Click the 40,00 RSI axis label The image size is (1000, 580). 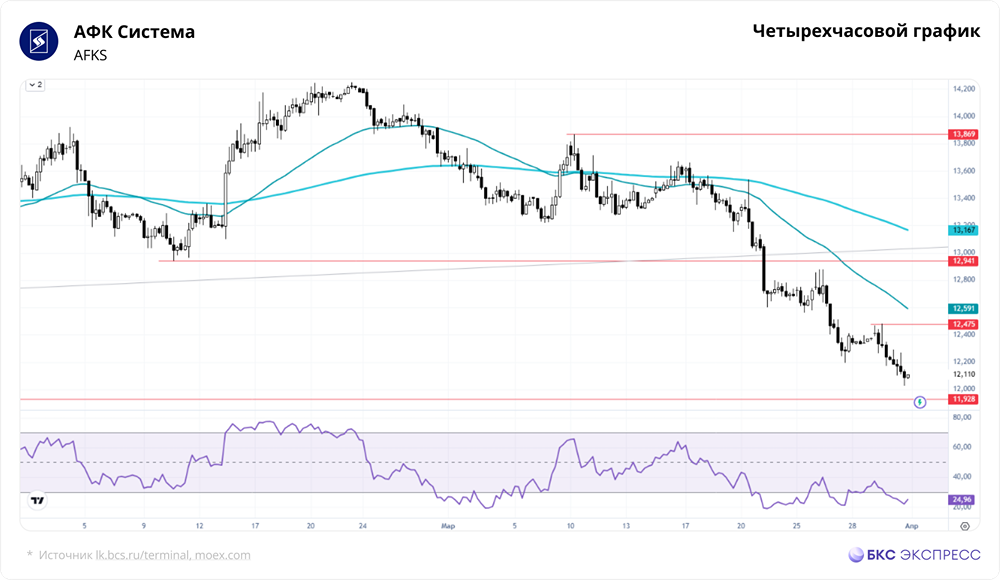pos(962,477)
